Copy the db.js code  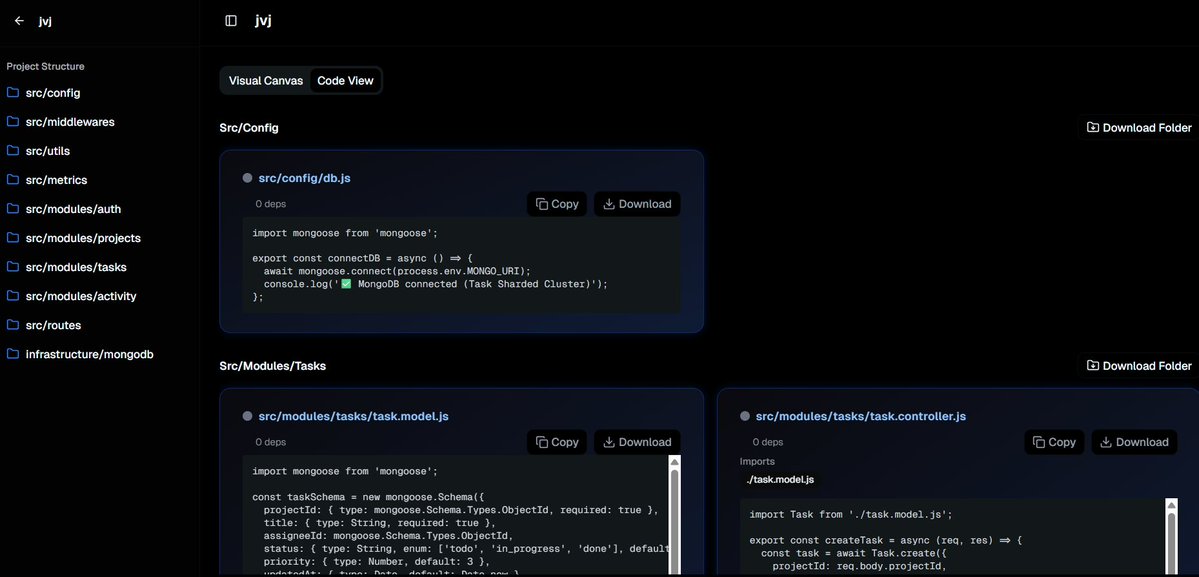coord(557,204)
